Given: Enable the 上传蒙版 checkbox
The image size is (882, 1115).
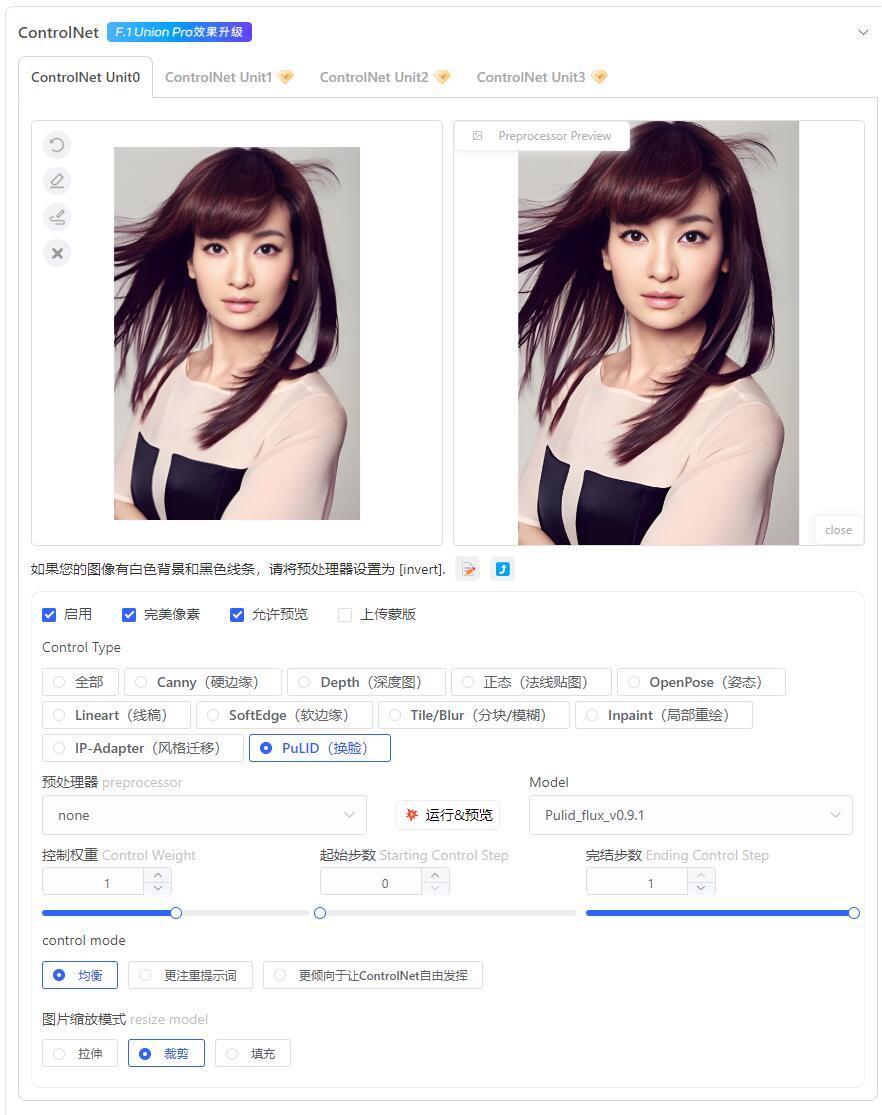Looking at the screenshot, I should (345, 615).
